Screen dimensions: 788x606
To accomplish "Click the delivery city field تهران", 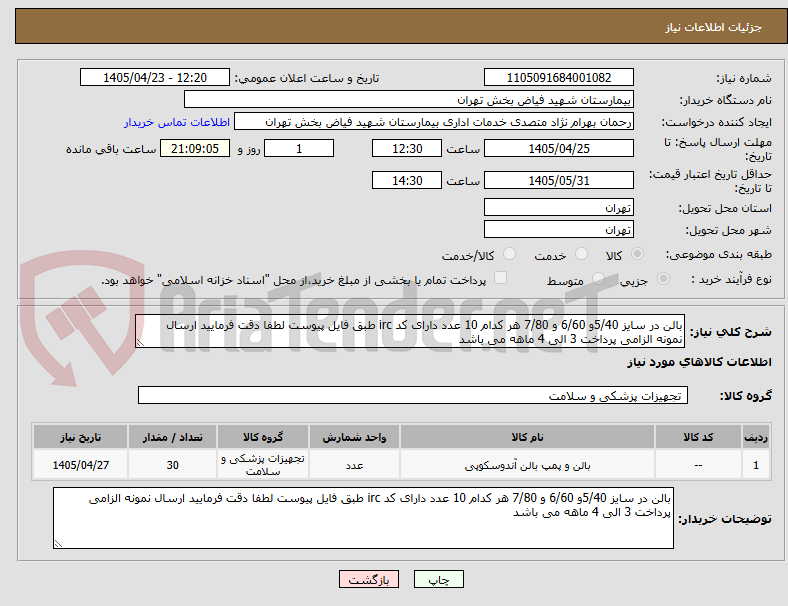I will (x=558, y=229).
